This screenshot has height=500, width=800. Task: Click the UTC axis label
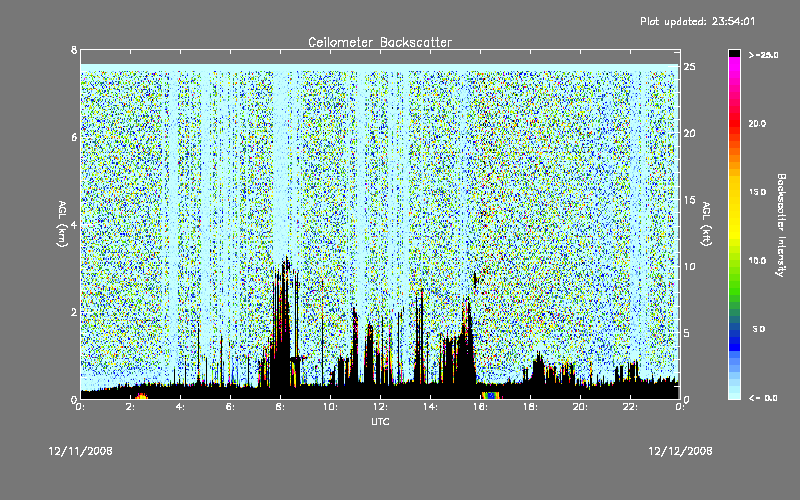(380, 421)
